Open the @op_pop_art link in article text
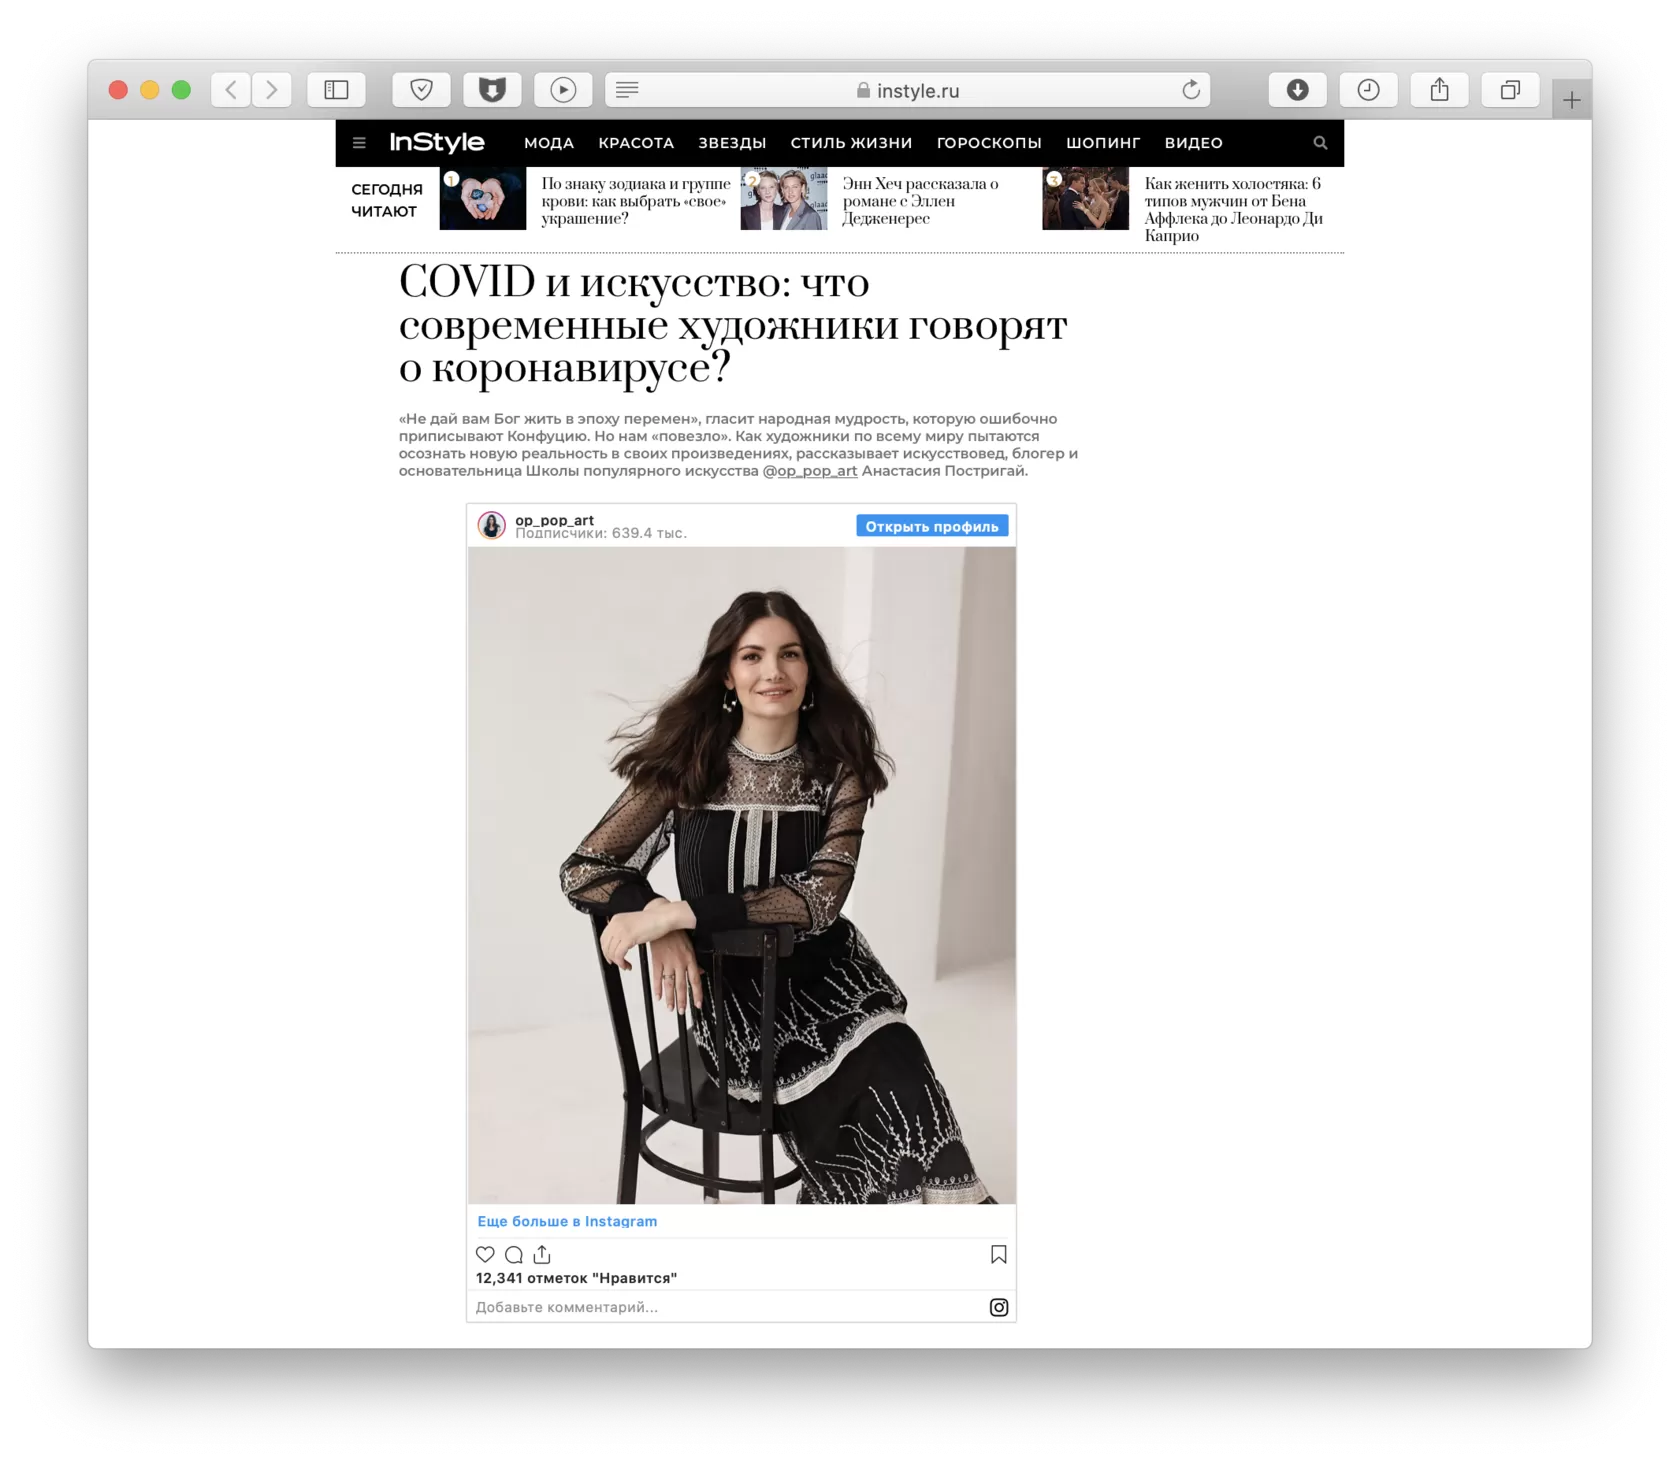 tap(810, 471)
